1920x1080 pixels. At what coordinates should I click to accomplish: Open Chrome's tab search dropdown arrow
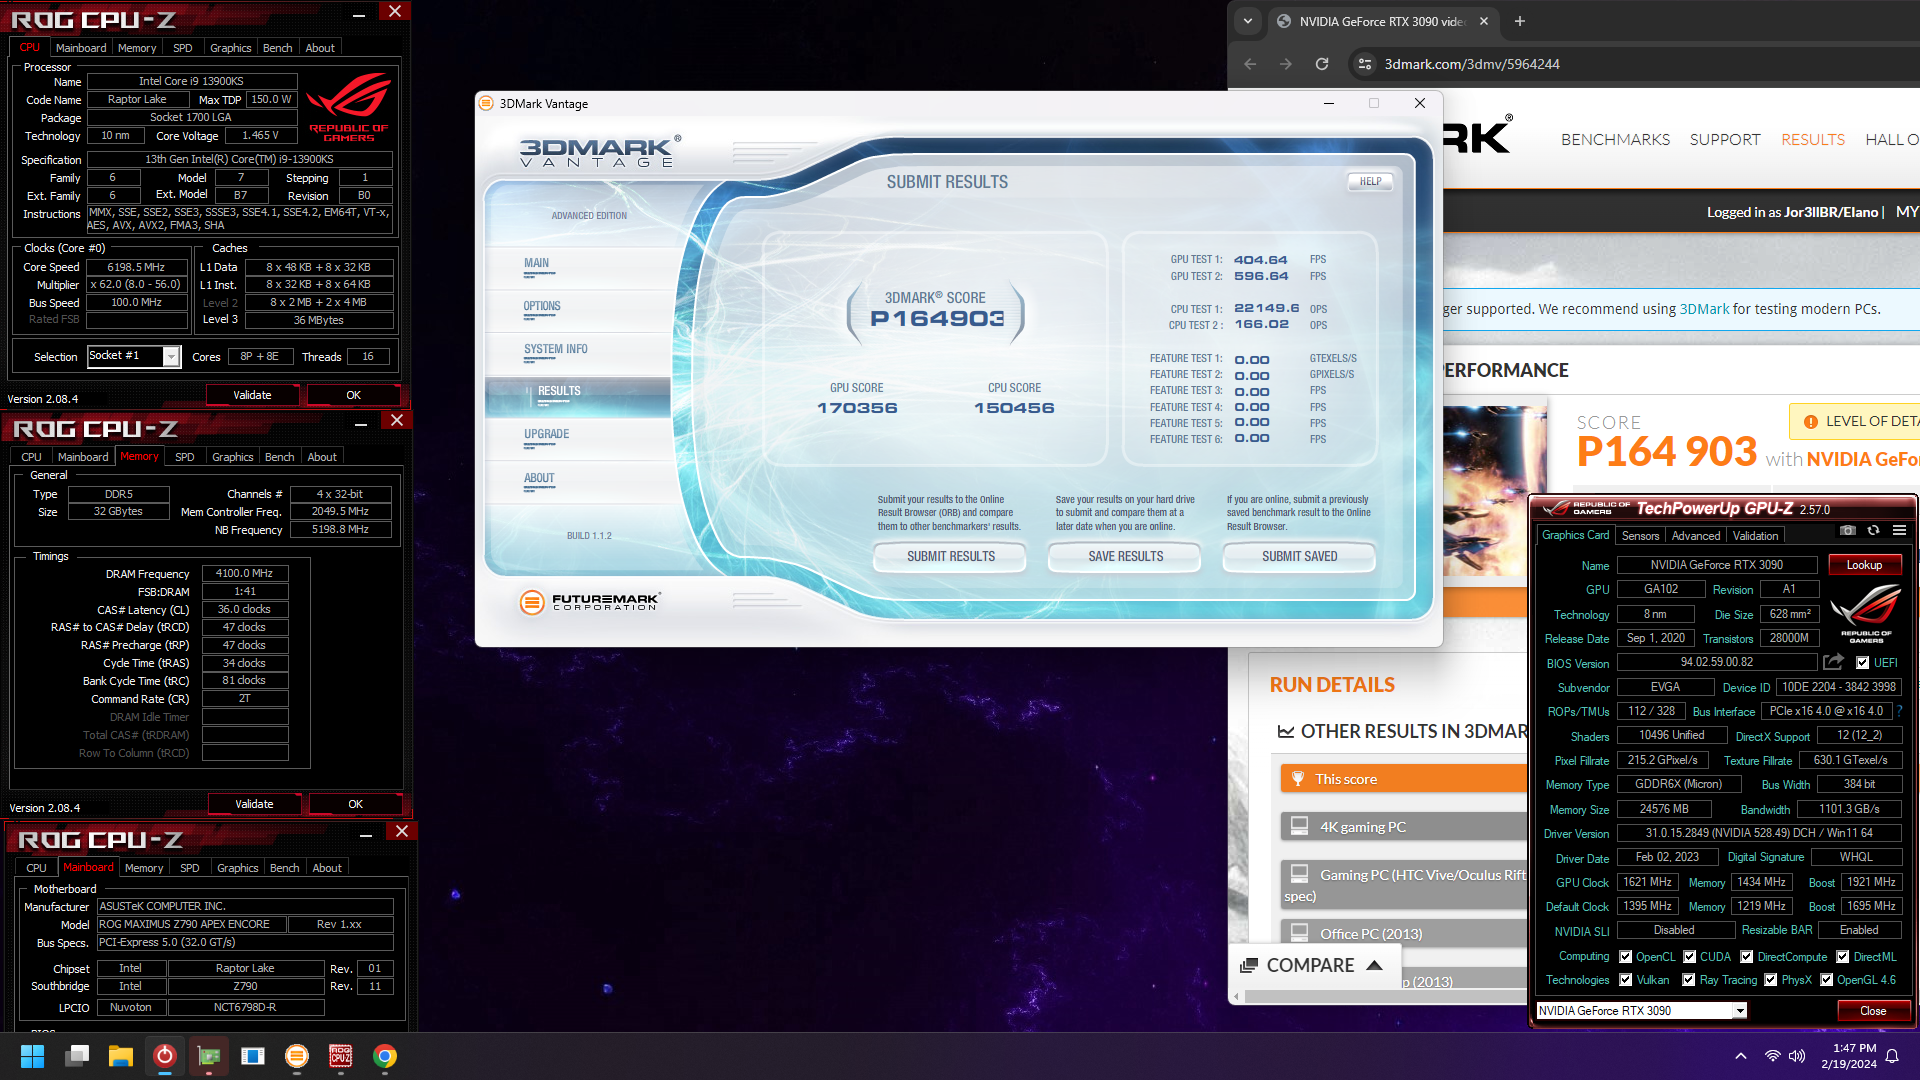[1248, 21]
